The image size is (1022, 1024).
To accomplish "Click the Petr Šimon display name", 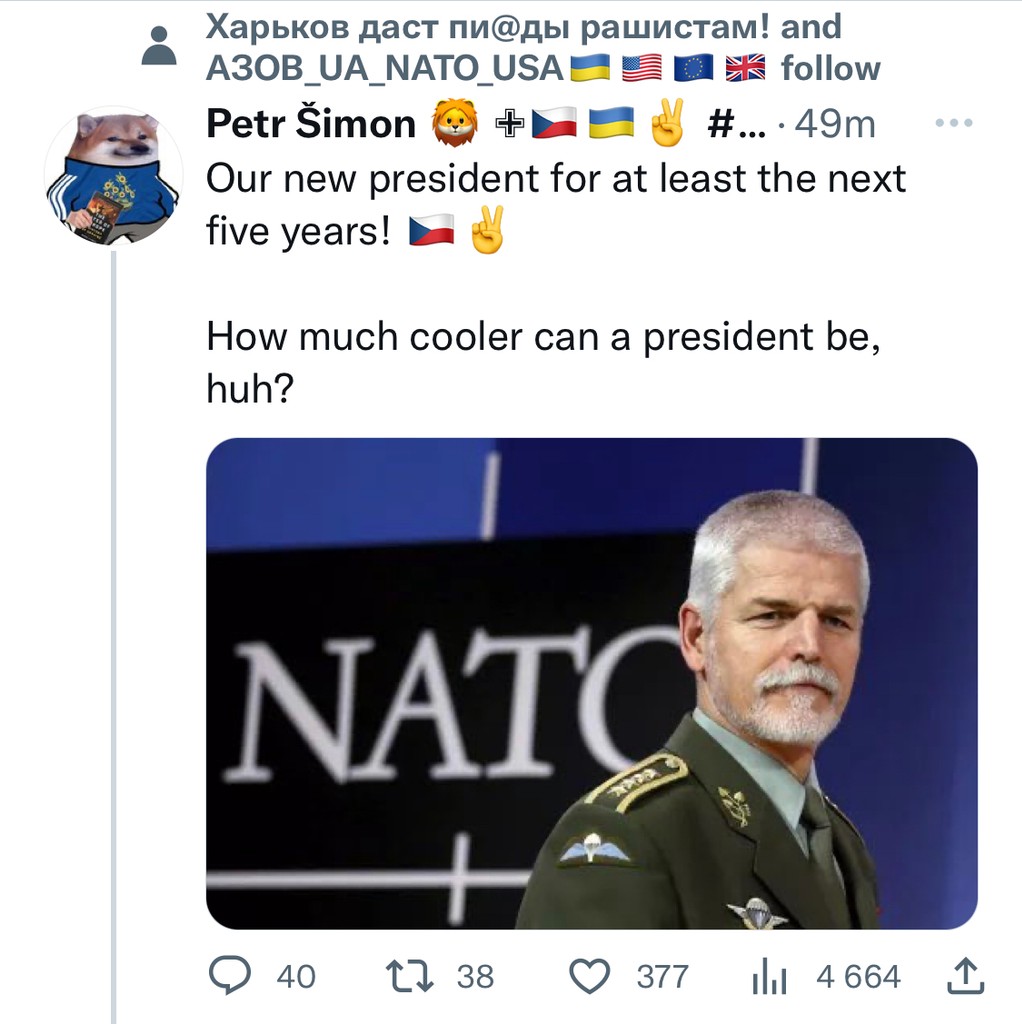I will (310, 124).
